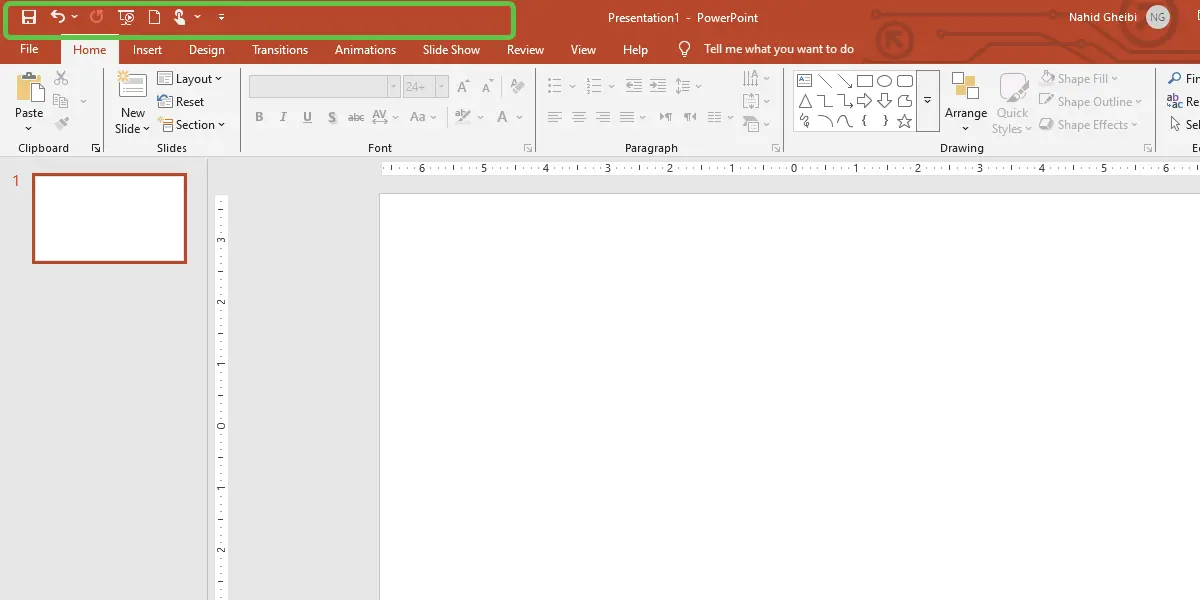
Task: Click Increase Font Size icon
Action: tap(463, 87)
